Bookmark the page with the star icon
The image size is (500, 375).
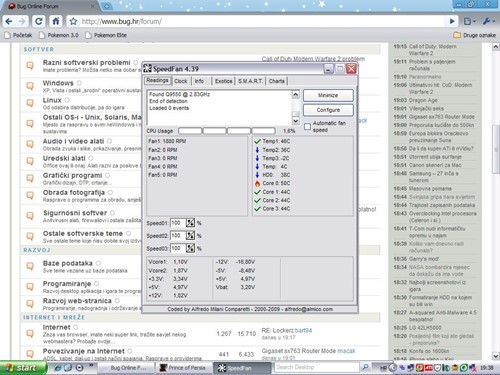tap(73, 22)
